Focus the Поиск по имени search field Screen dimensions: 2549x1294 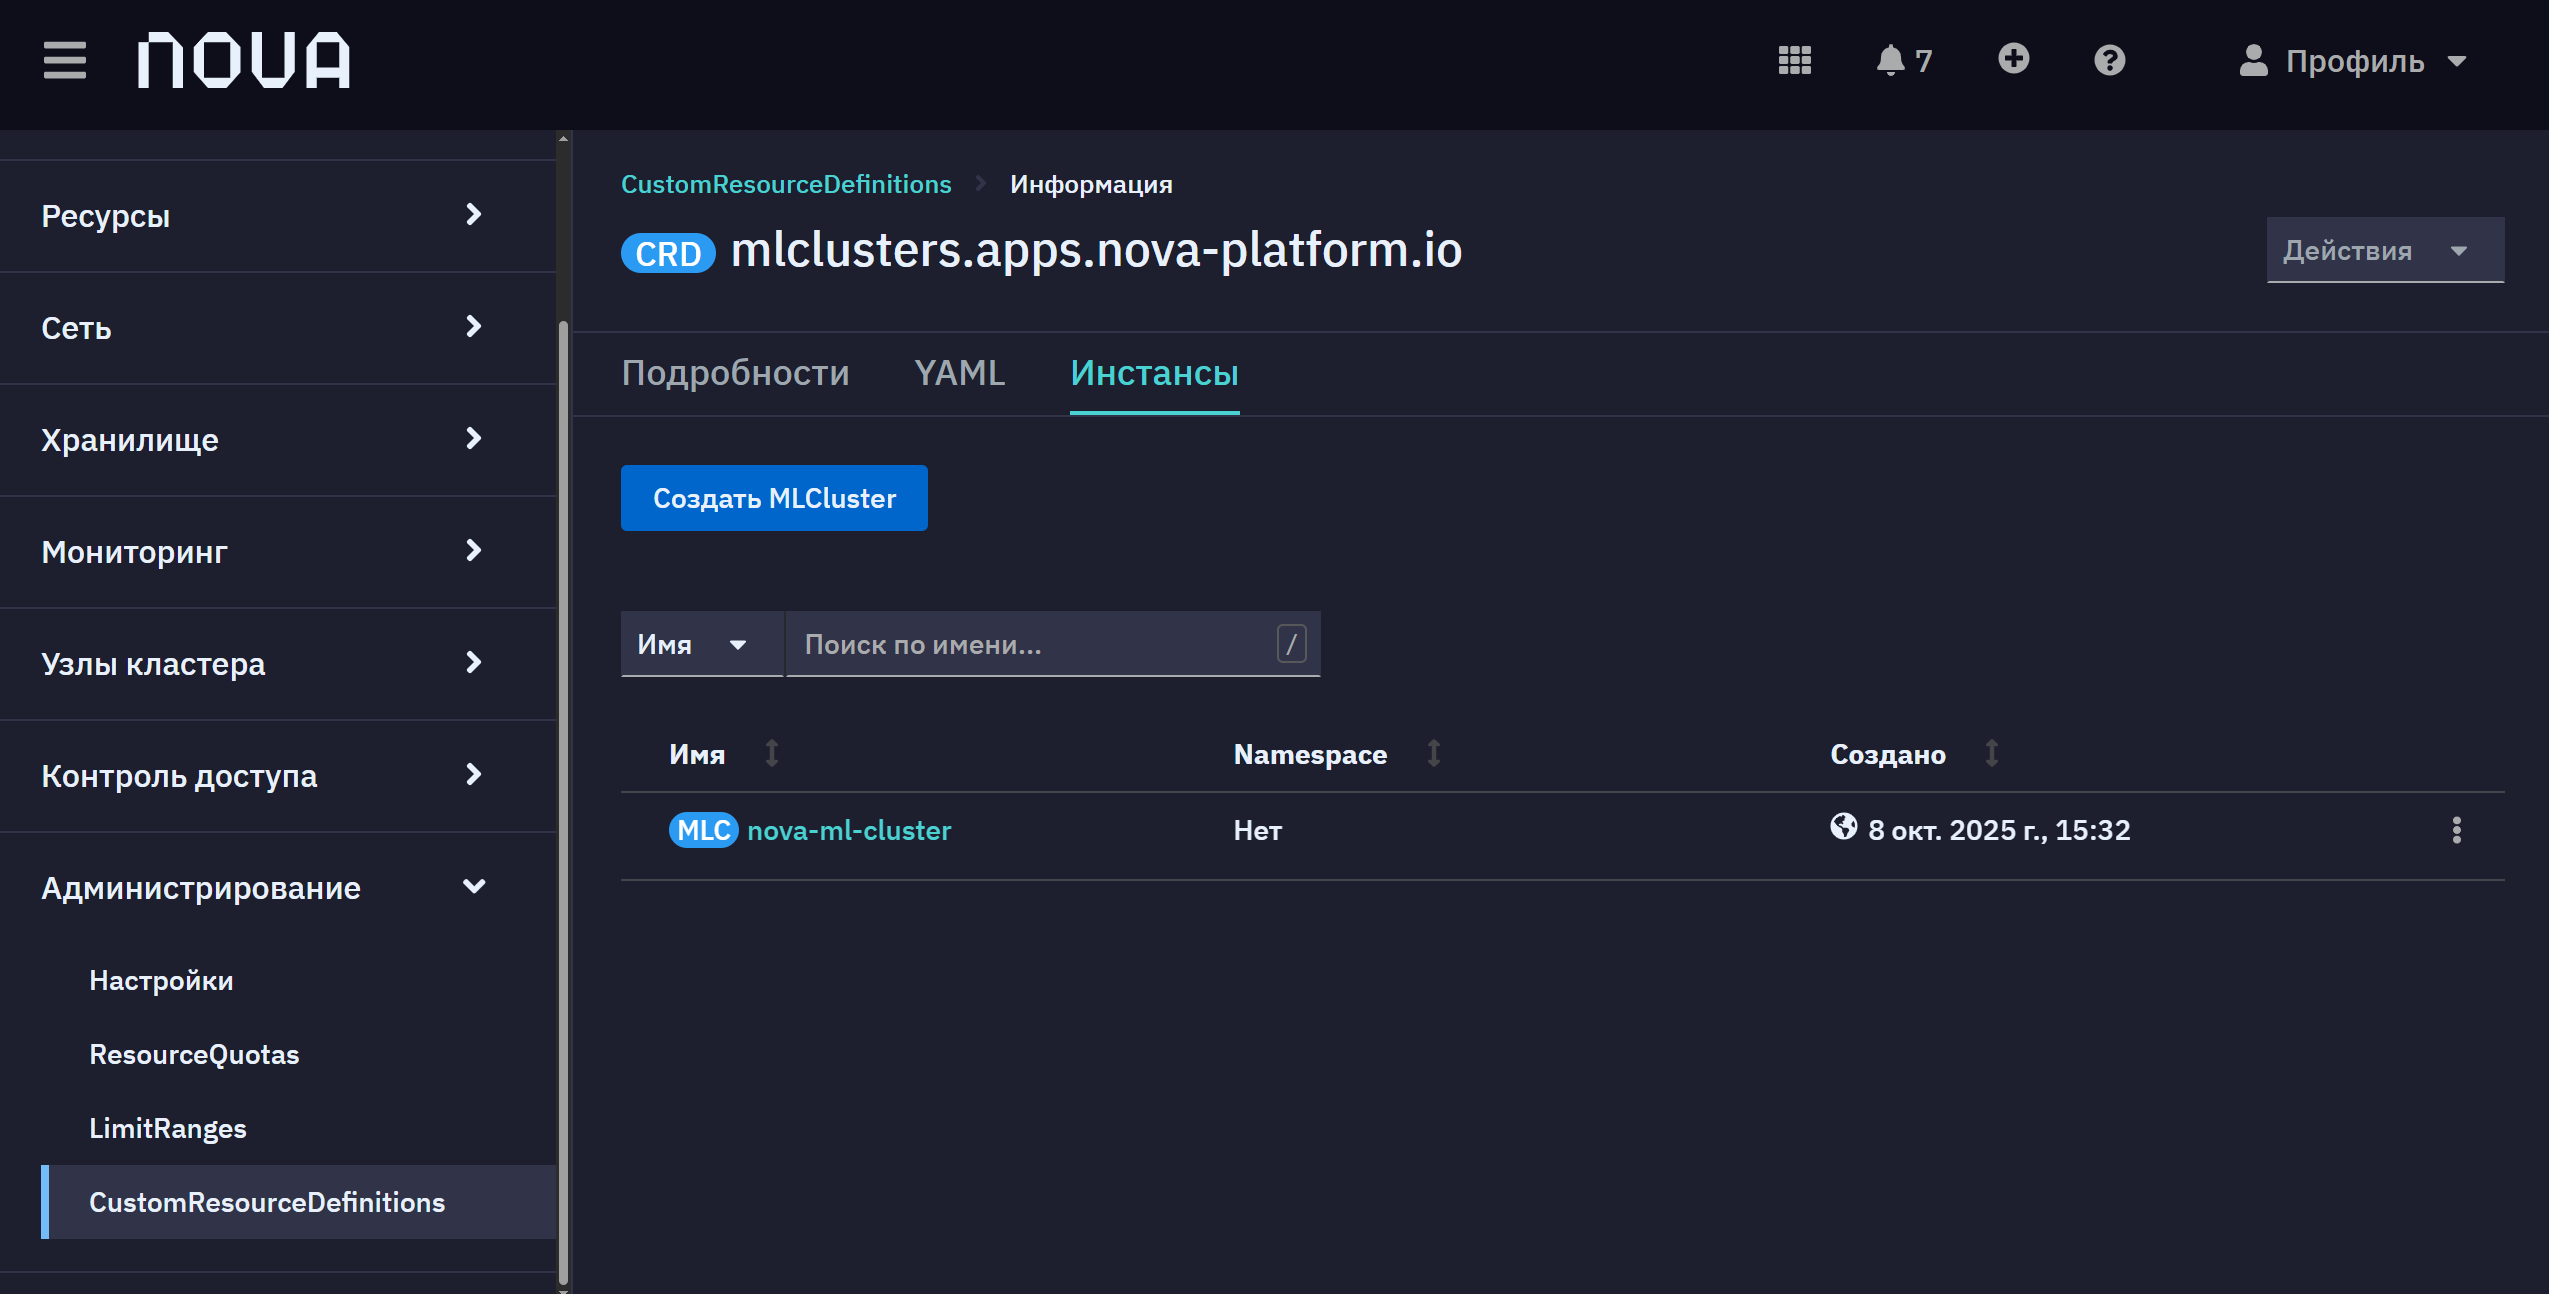pyautogui.click(x=1052, y=644)
